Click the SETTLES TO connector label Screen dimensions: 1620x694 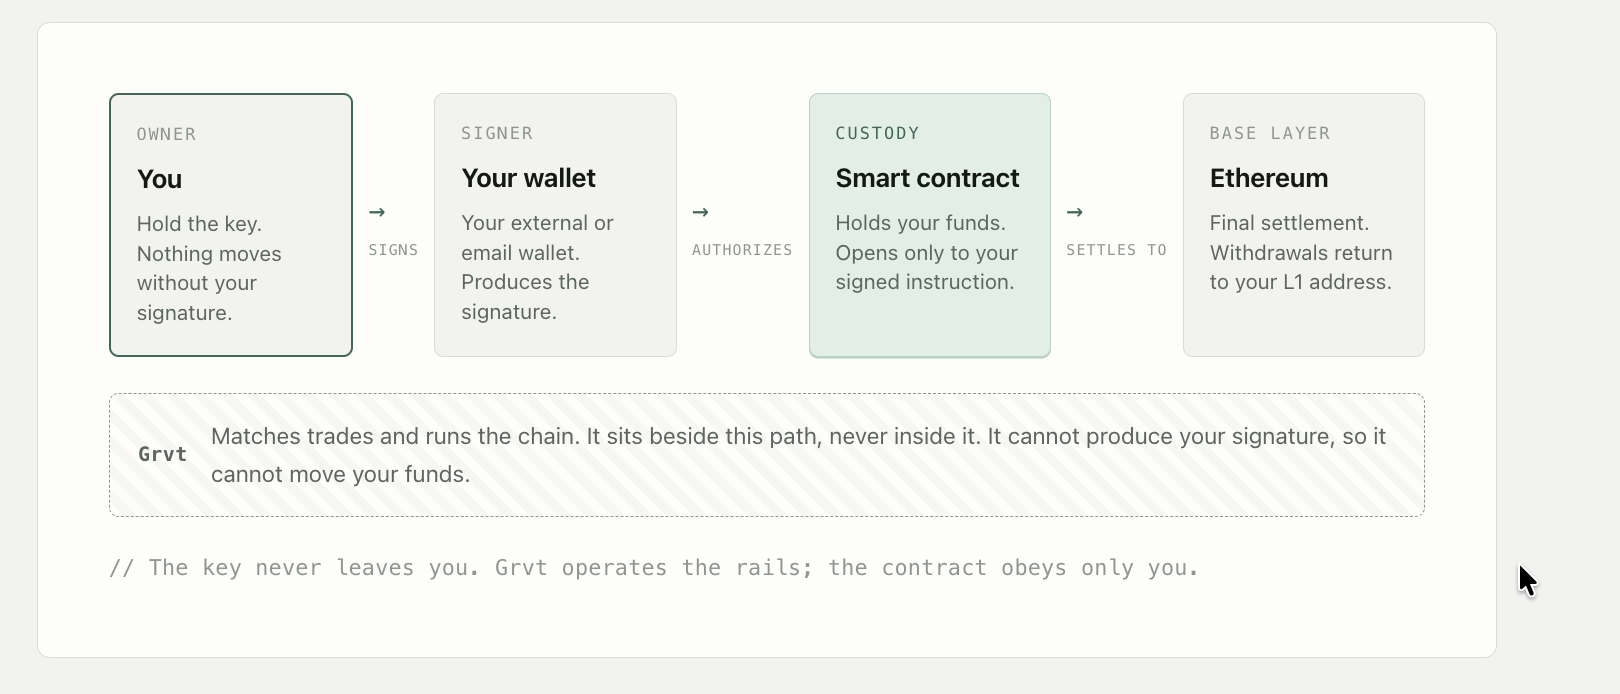[x=1116, y=250]
